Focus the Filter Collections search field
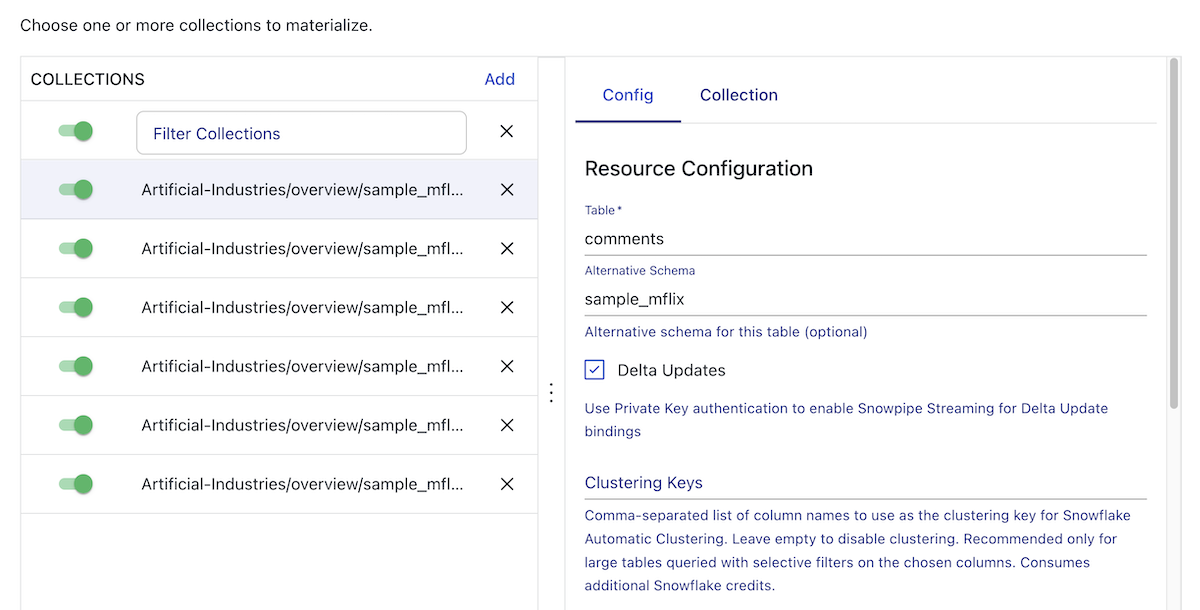 [301, 133]
